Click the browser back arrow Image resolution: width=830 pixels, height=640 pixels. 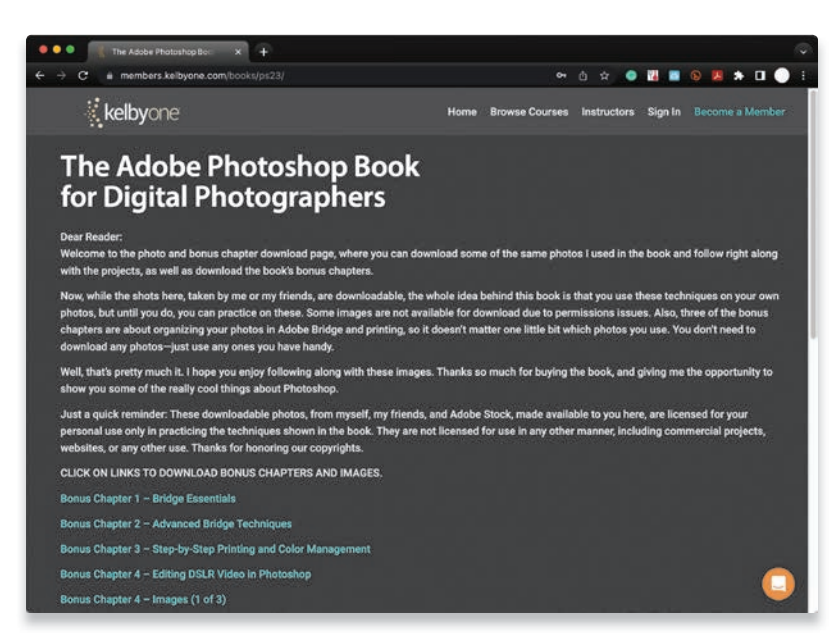40,75
